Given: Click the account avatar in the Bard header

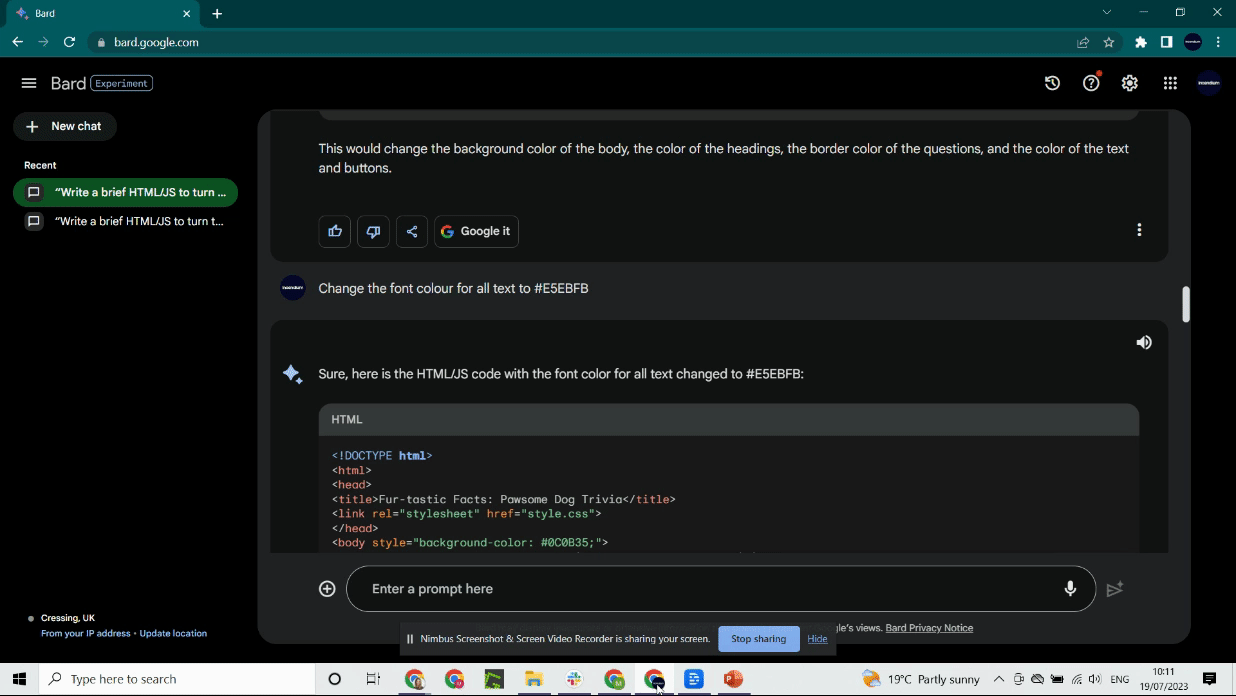Looking at the screenshot, I should click(x=1209, y=83).
